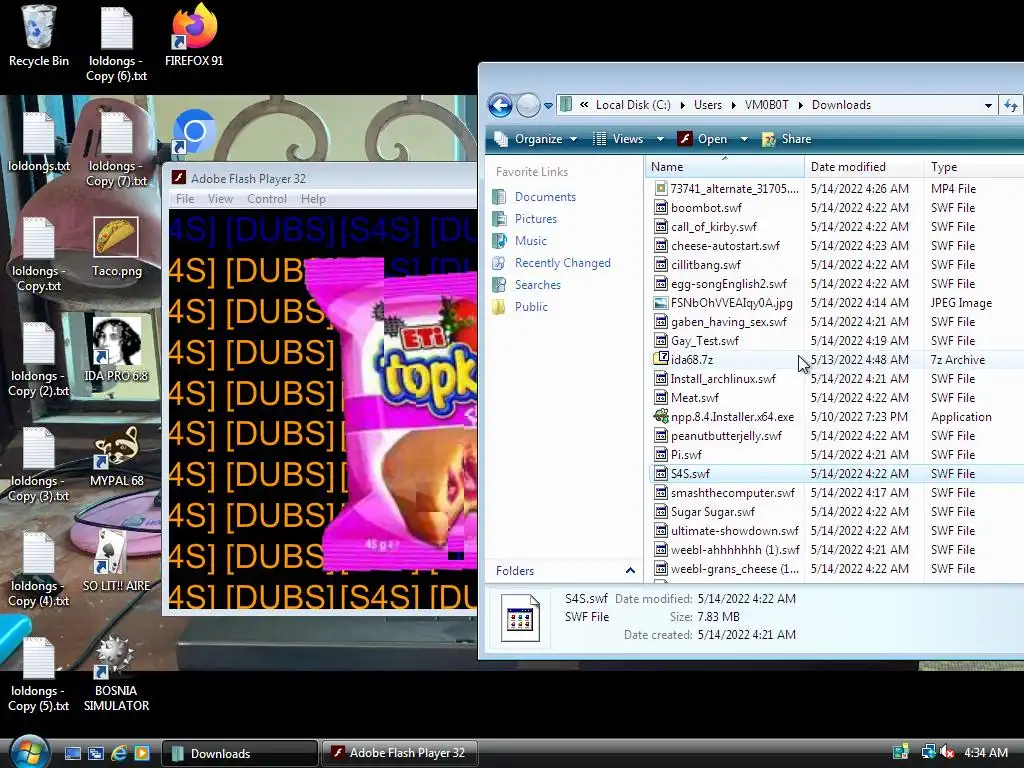Image resolution: width=1024 pixels, height=768 pixels.
Task: Open the File menu in Flash Player
Action: [185, 199]
